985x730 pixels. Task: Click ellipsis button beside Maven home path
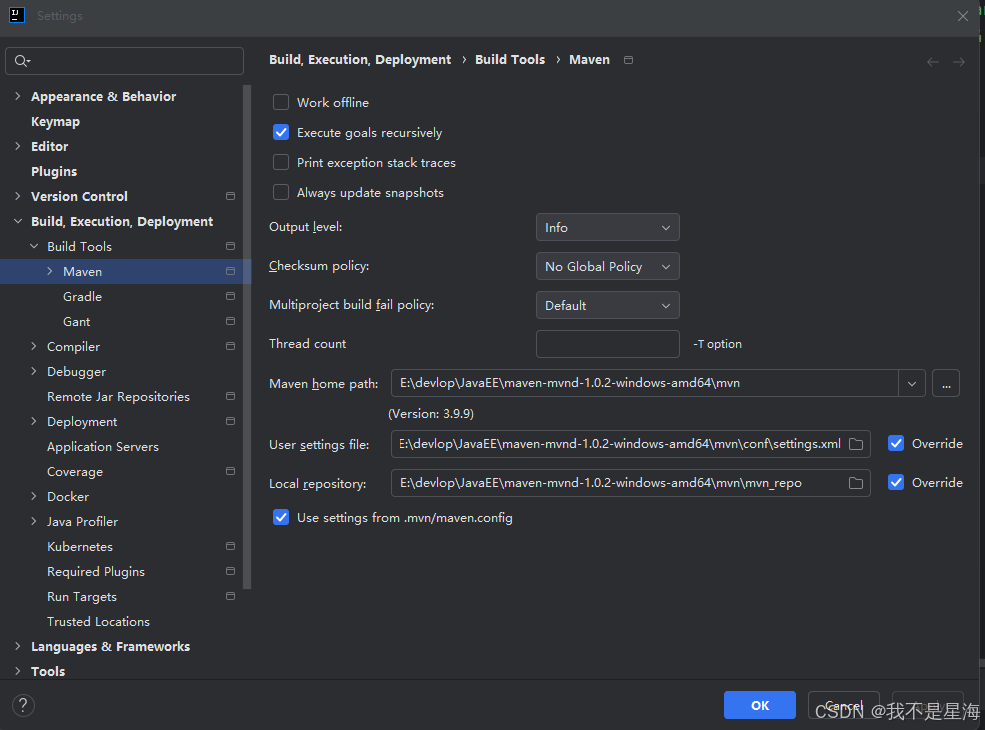(x=946, y=383)
